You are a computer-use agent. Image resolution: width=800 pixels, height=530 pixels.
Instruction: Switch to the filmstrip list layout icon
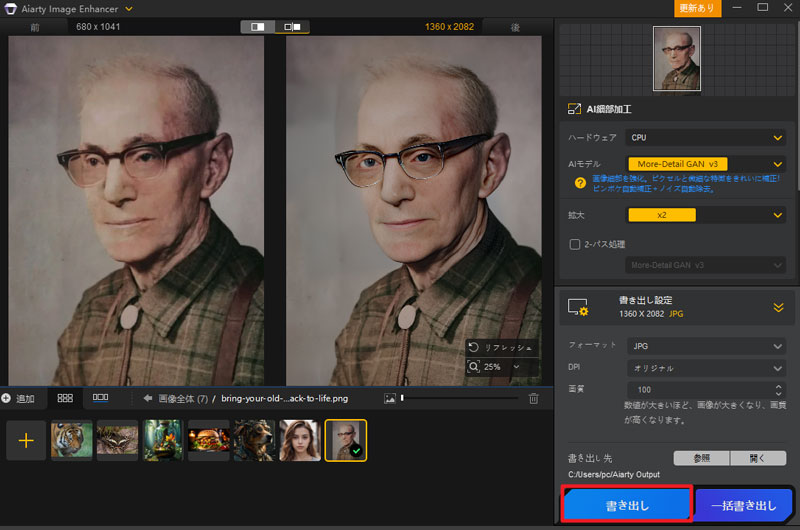(x=100, y=398)
